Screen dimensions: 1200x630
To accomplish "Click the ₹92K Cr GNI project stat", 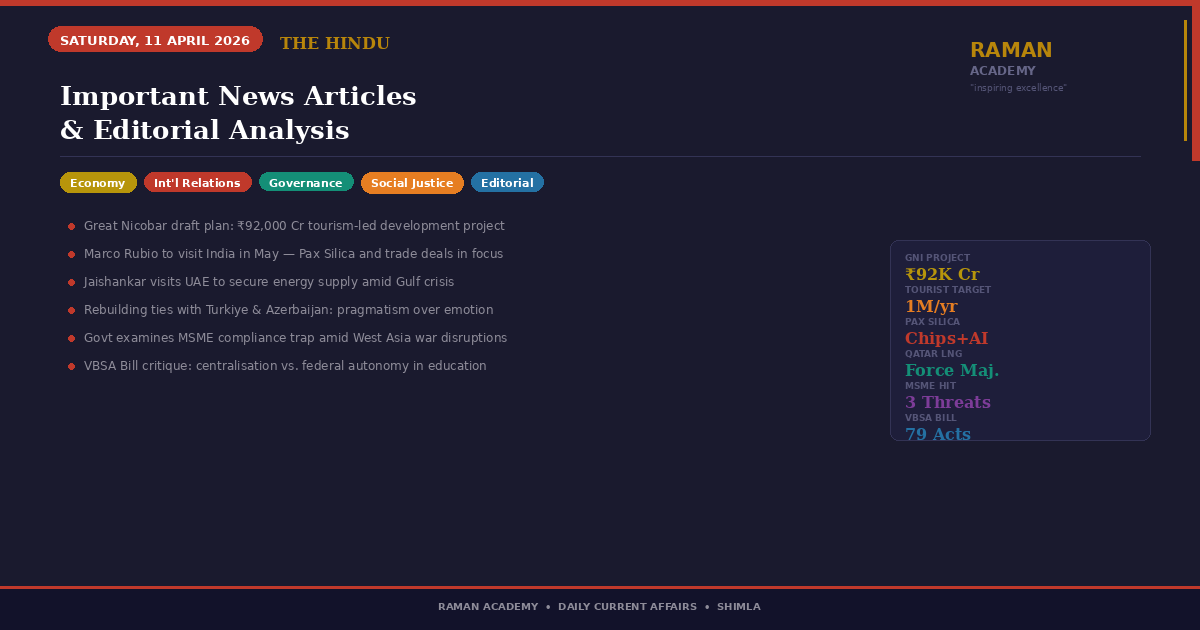I will click(x=942, y=274).
